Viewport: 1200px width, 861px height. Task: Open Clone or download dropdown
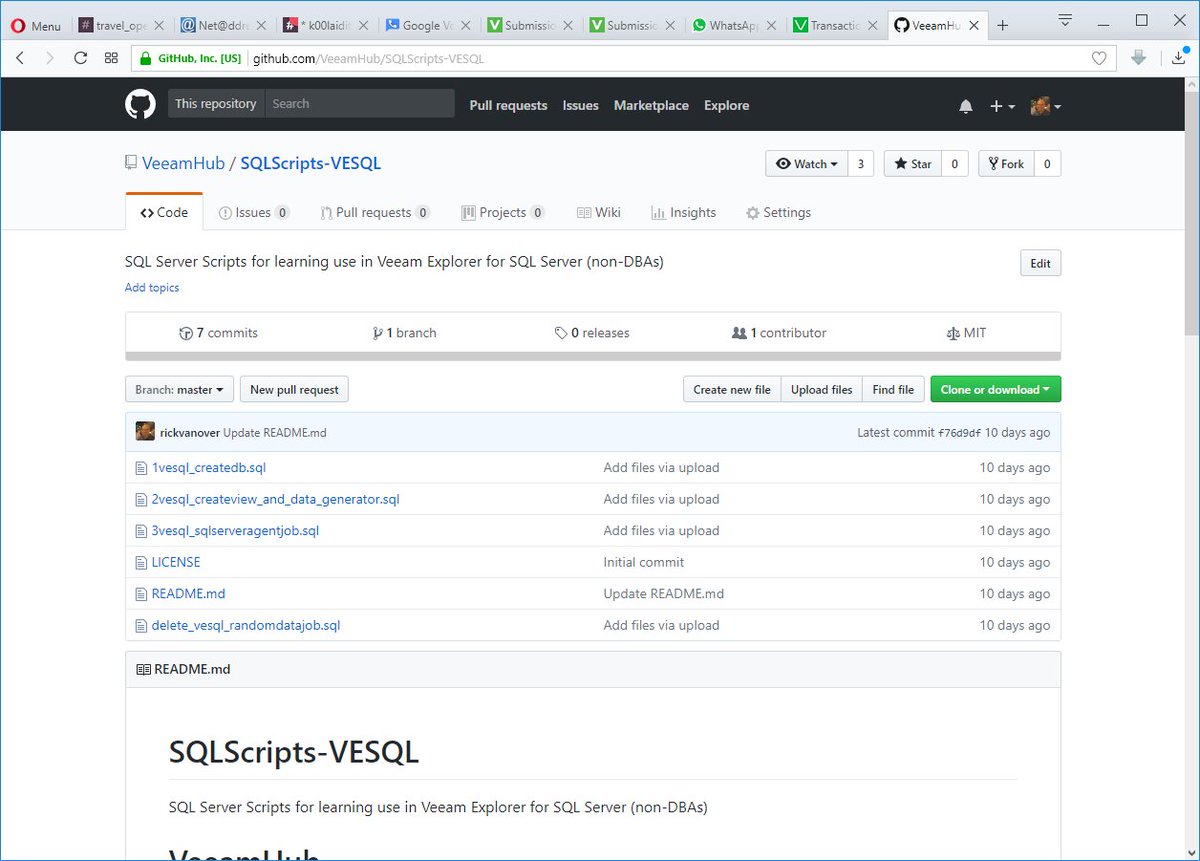[x=995, y=390]
